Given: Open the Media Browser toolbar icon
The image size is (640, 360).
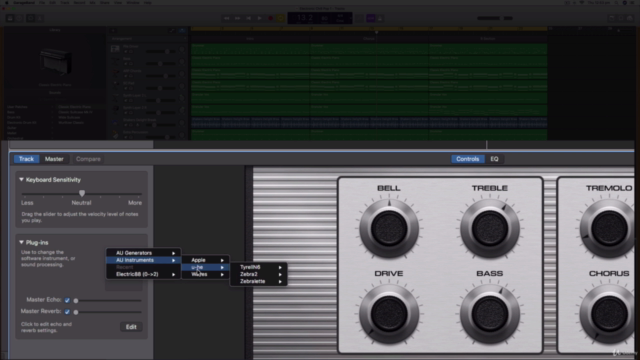Looking at the screenshot, I should click(631, 18).
